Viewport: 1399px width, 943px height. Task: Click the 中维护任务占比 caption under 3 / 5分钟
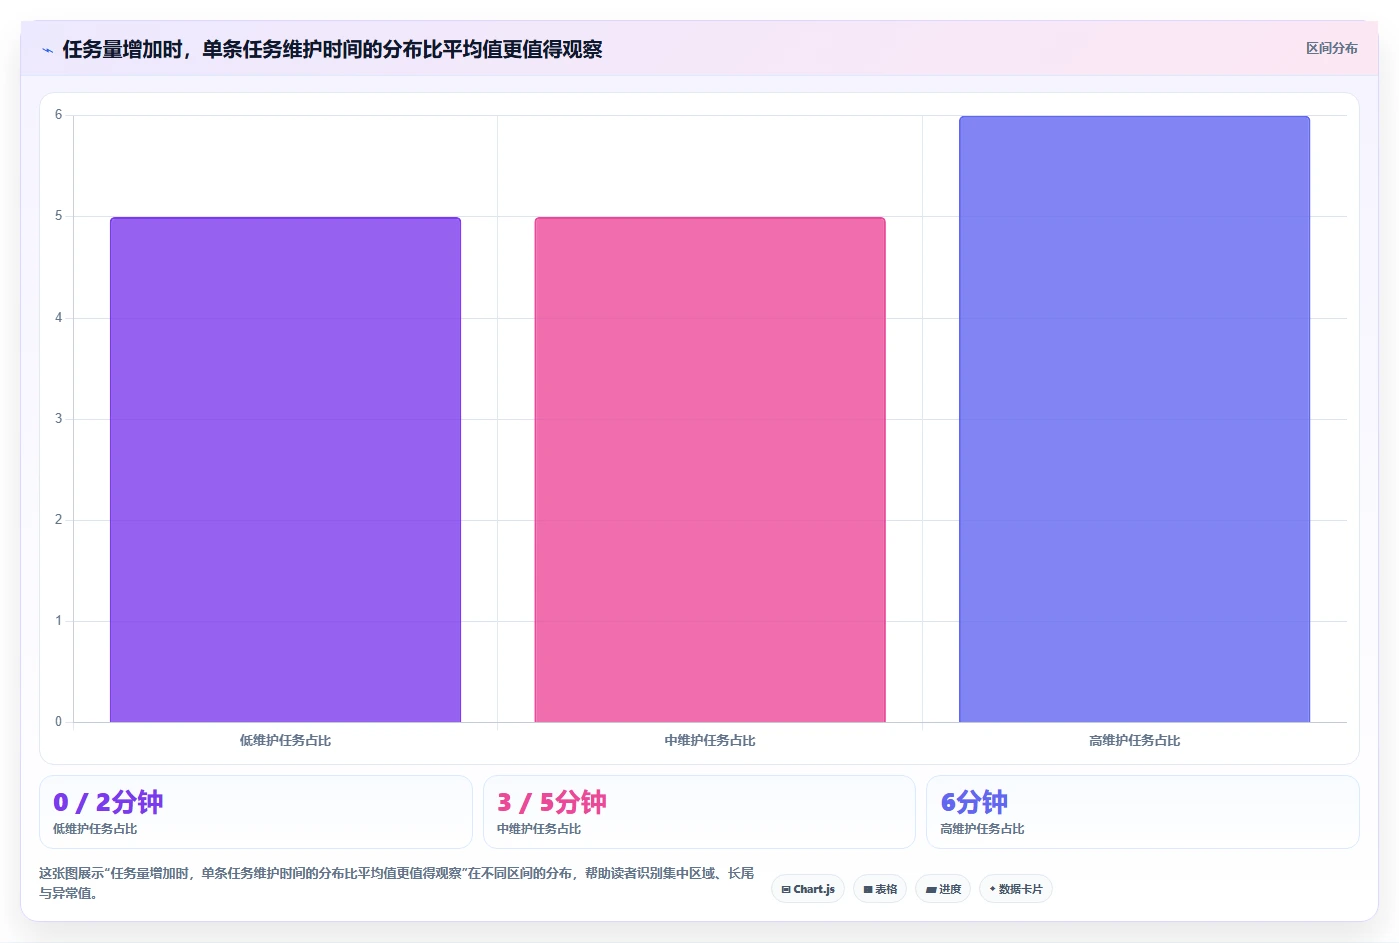[x=539, y=829]
